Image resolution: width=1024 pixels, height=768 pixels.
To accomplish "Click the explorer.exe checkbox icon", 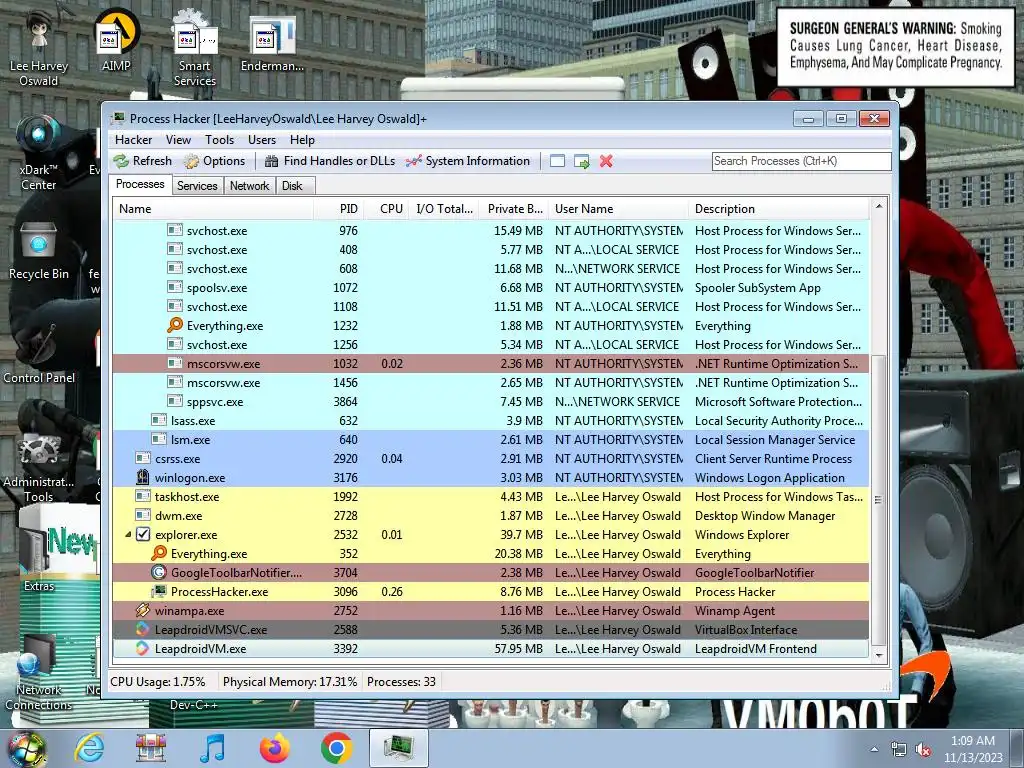I will tap(142, 534).
